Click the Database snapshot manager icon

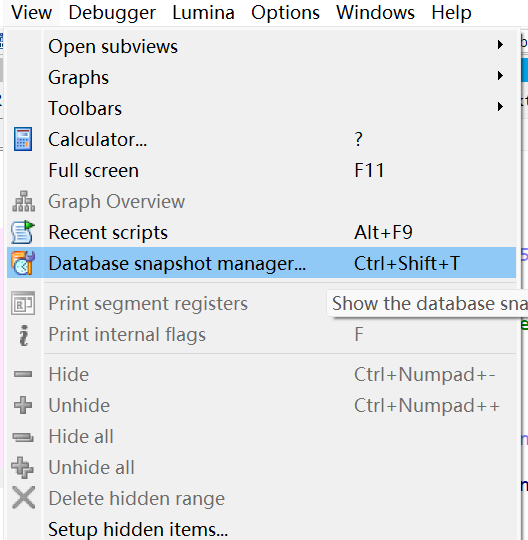[x=23, y=263]
